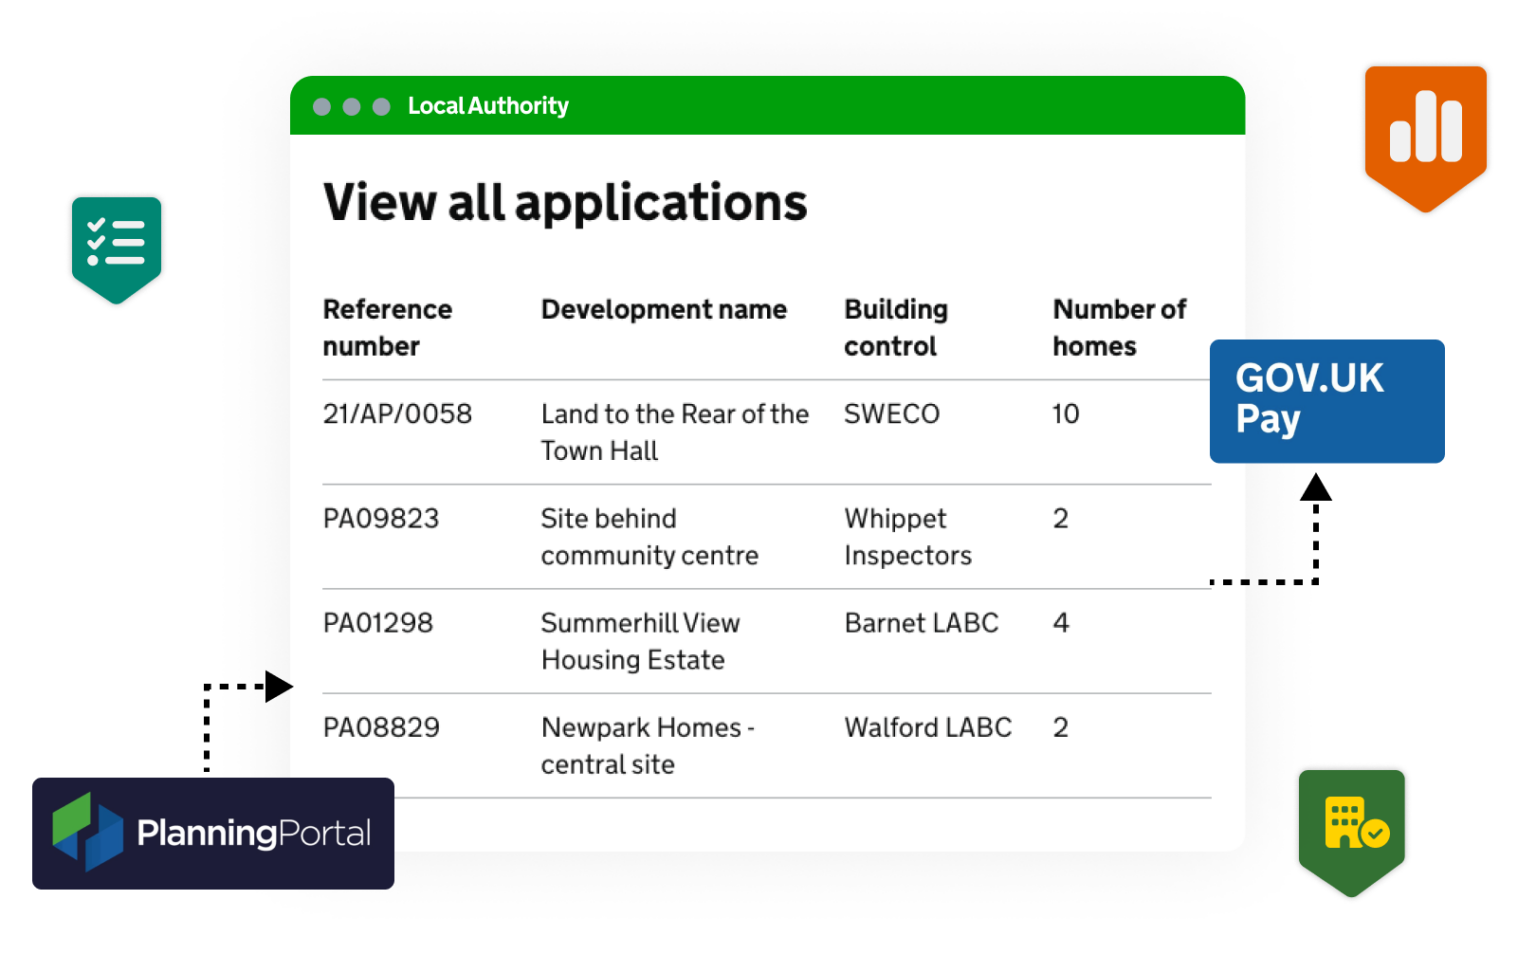The width and height of the screenshot is (1536, 973).
Task: Click the Building control column header
Action: (895, 328)
